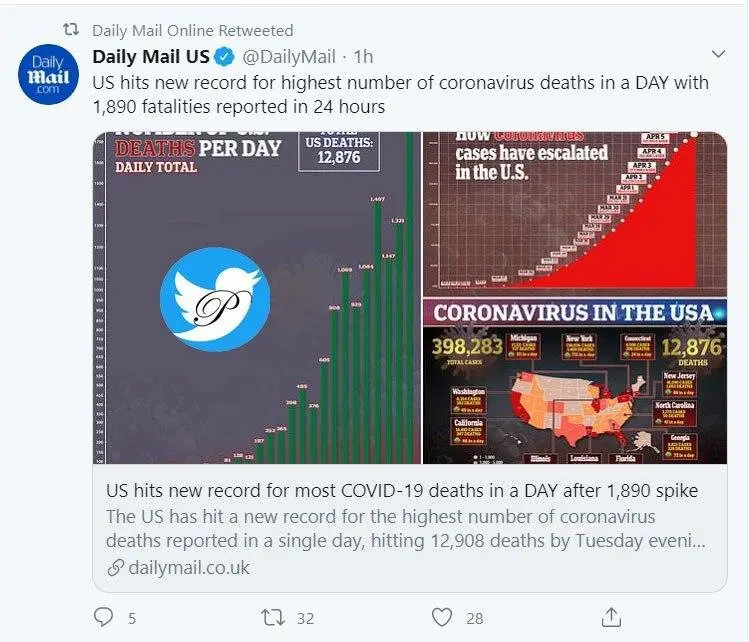Click the reply speech bubble icon

[x=103, y=618]
